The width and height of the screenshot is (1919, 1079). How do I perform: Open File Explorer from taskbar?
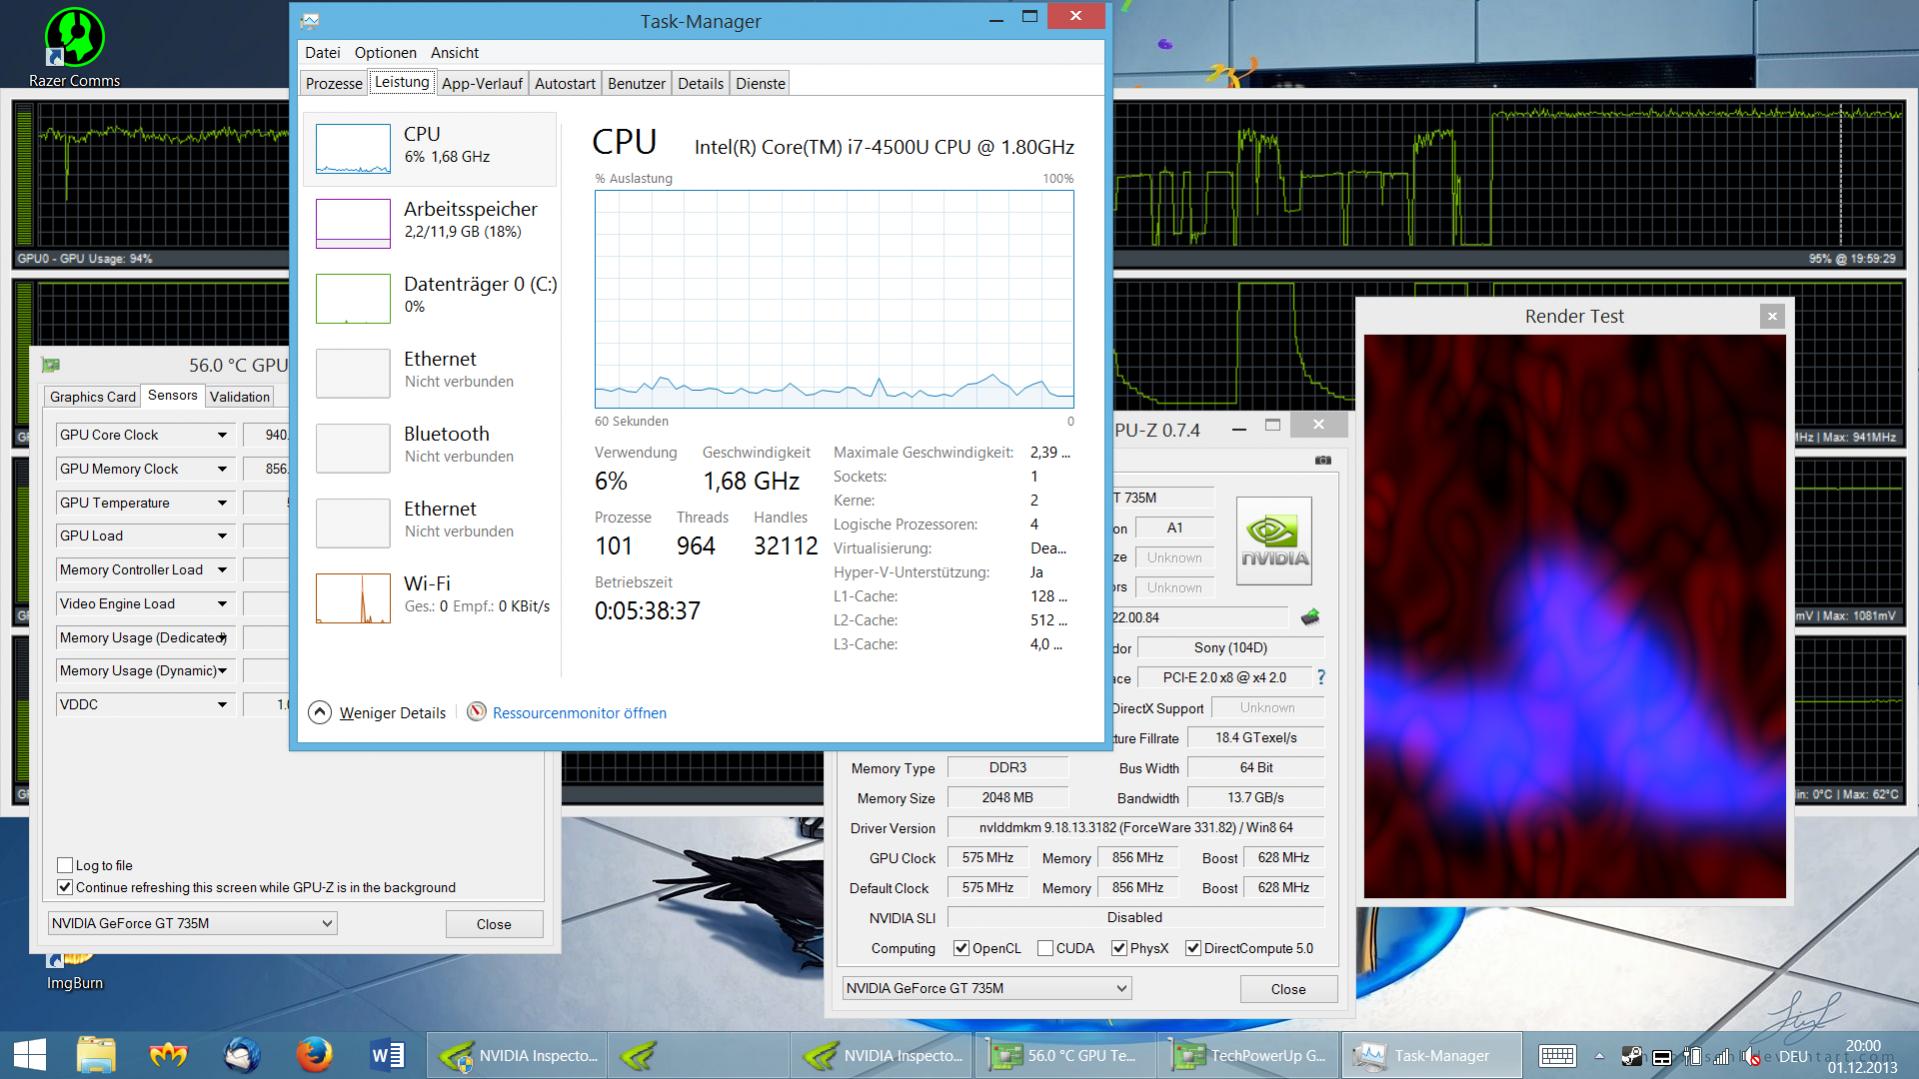coord(96,1055)
